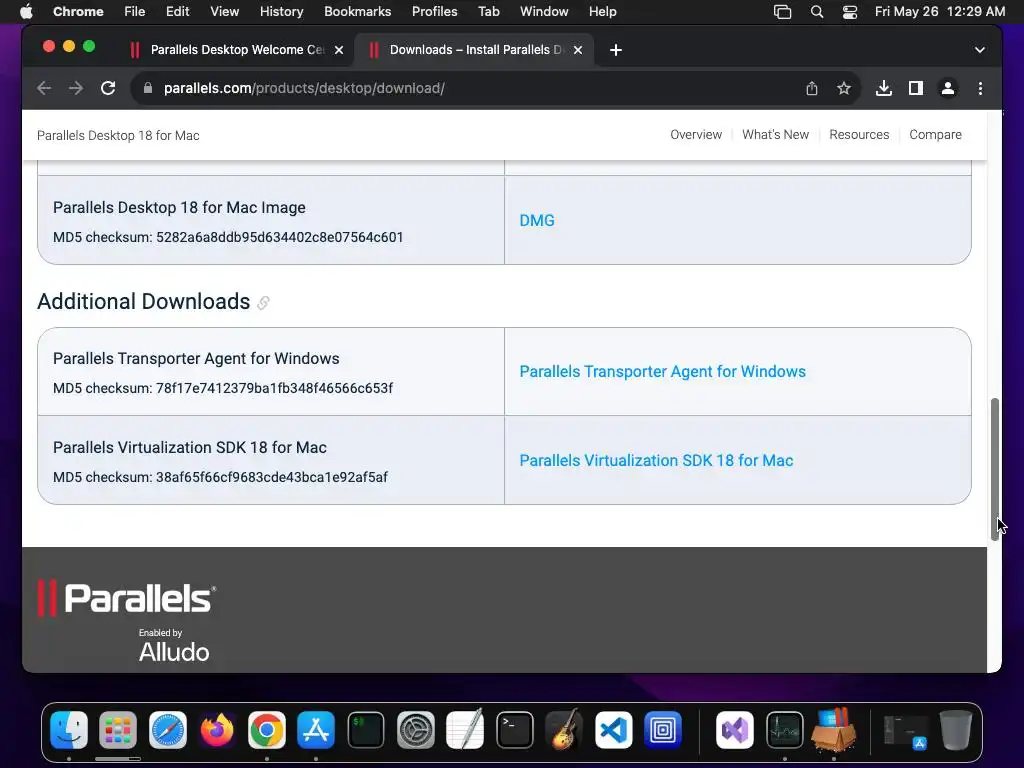Click the lock icon in the address bar
Viewport: 1024px width, 768px height.
(148, 88)
